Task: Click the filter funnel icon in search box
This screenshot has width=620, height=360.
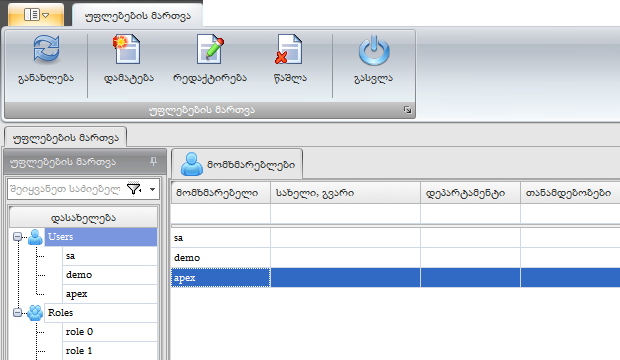Action: point(134,189)
